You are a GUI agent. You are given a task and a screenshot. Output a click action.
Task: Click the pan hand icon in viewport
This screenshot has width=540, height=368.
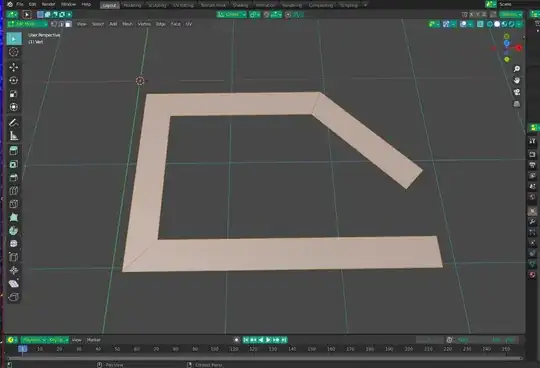pyautogui.click(x=517, y=81)
